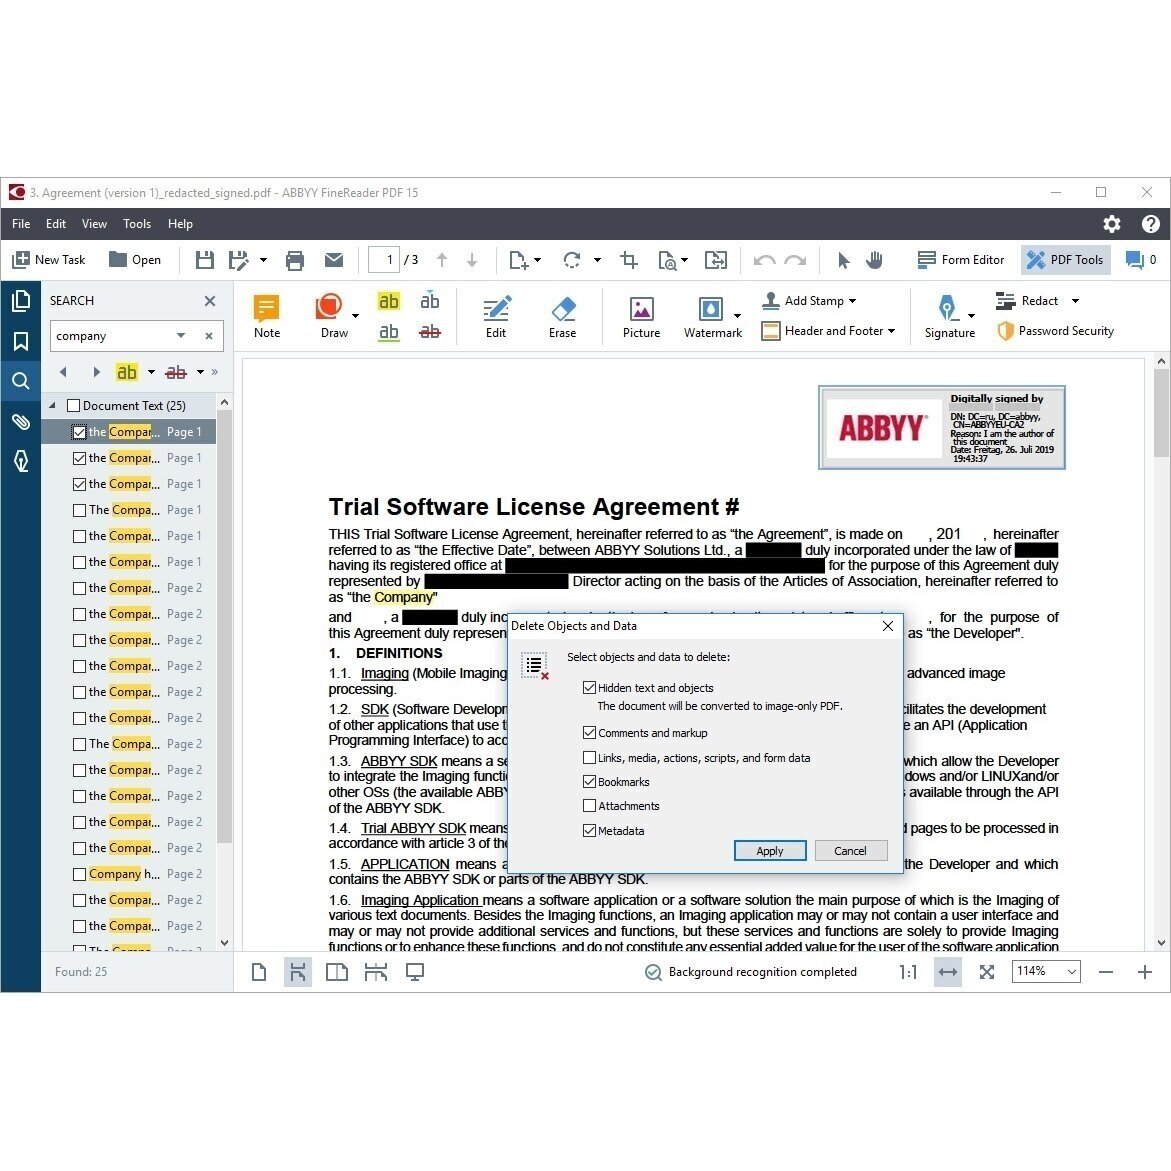Select the pointer arrow tool
Screen dimensions: 1171x1171
tap(843, 260)
